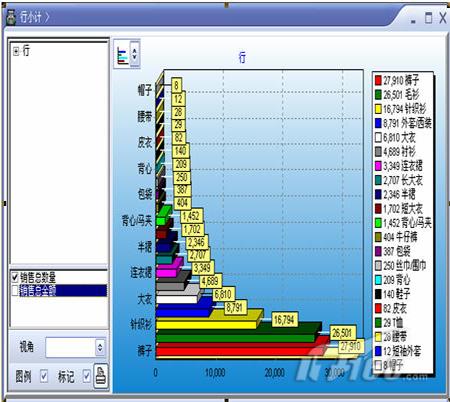Screen dimensions: 450x402
Task: Click the magenta 连衣裙 legend swatch
Action: coord(378,166)
